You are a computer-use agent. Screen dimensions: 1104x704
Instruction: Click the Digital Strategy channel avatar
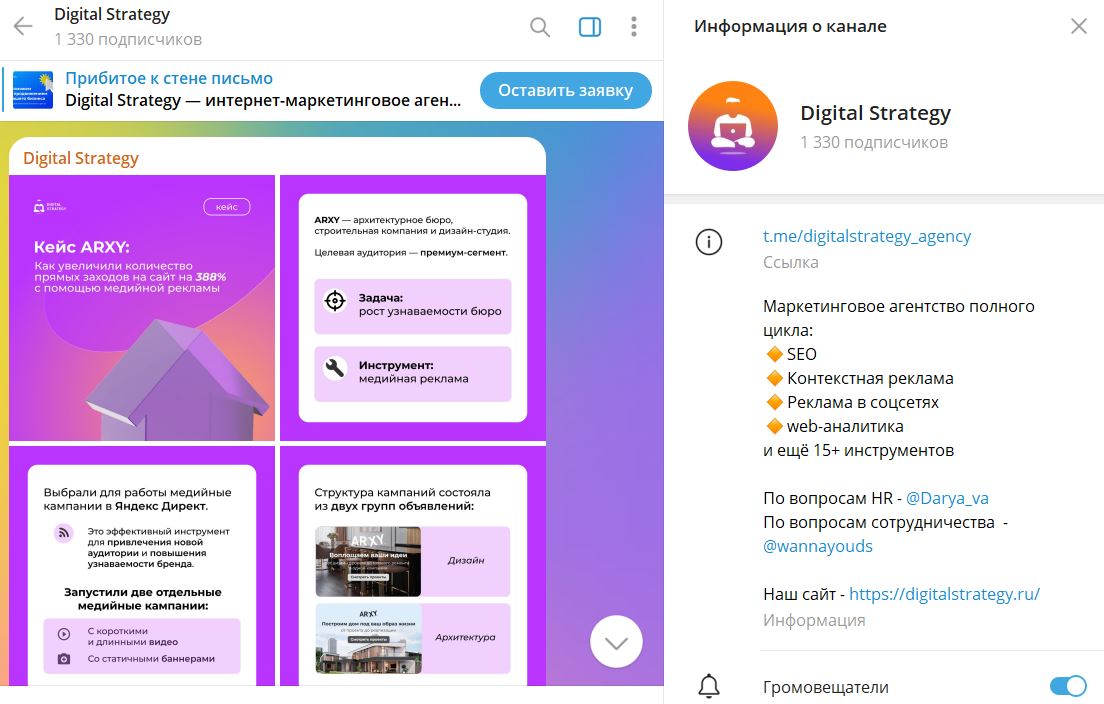pos(733,127)
